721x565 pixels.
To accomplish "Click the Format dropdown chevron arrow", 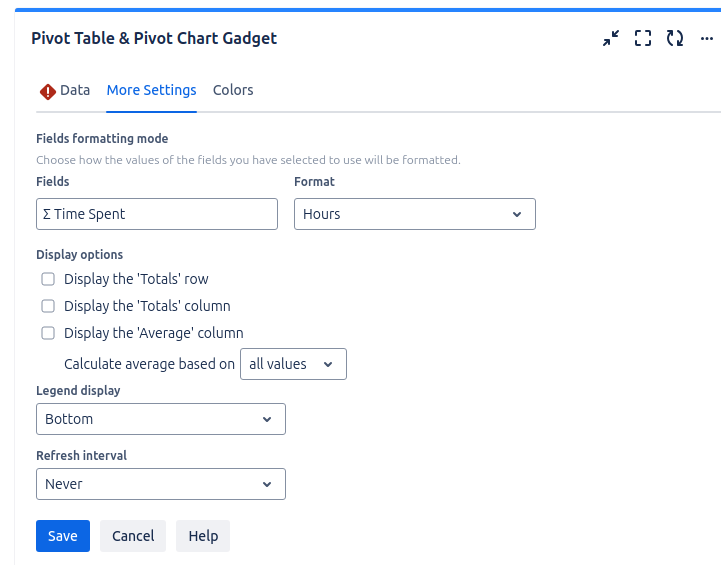I will [x=517, y=214].
